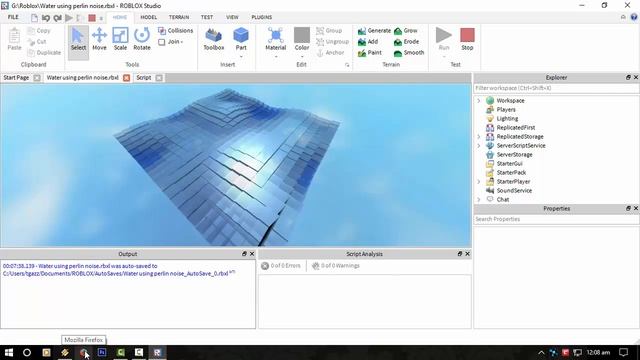Switch to the TERRAIN ribbon tab
The image size is (640, 360).
[x=179, y=17]
